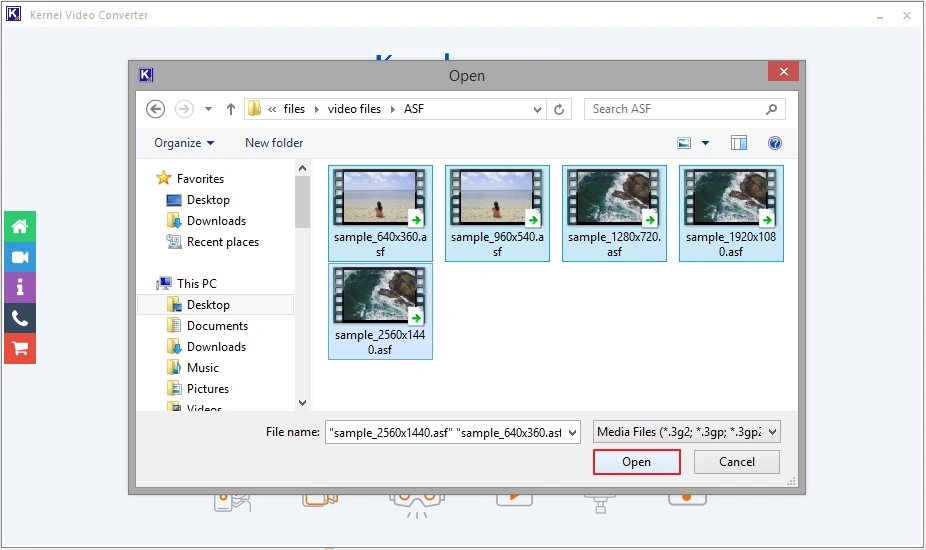Click the New folder button
This screenshot has width=926, height=550.
point(274,143)
